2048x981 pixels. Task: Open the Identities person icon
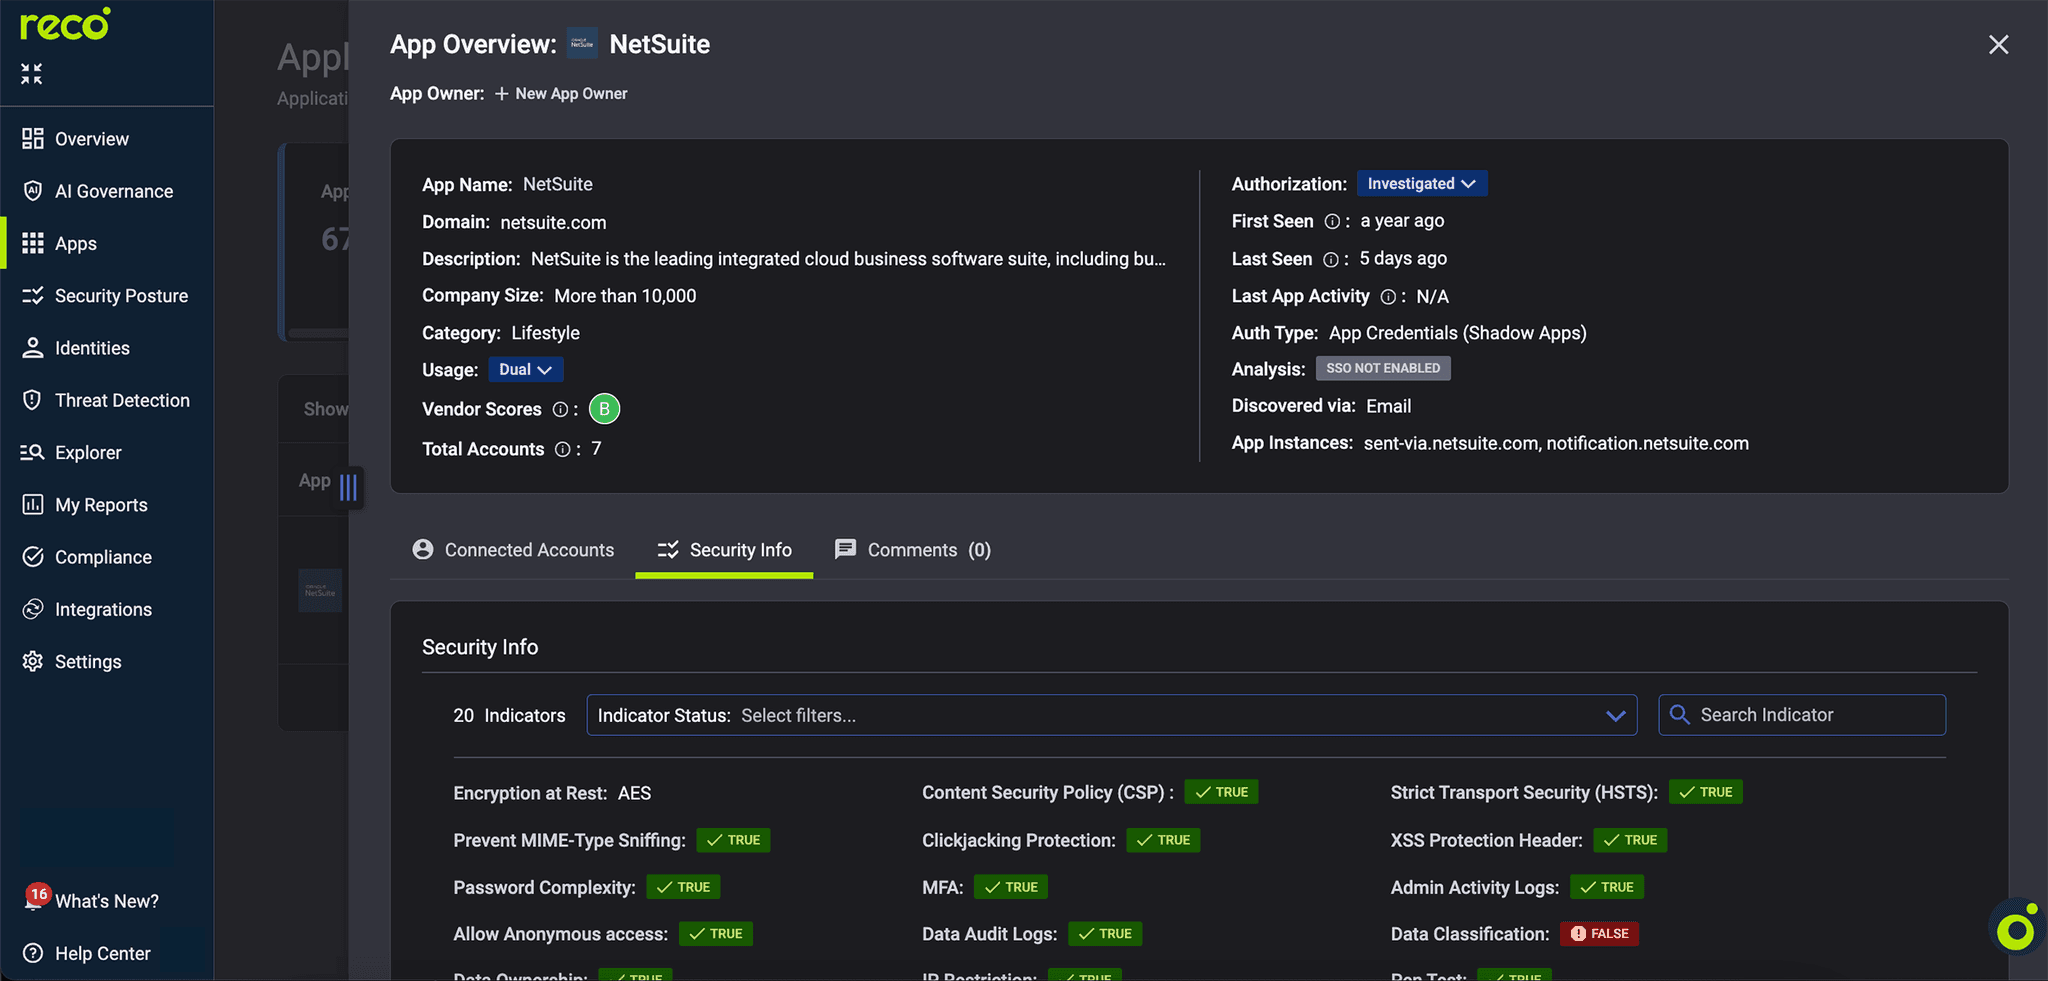tap(33, 348)
